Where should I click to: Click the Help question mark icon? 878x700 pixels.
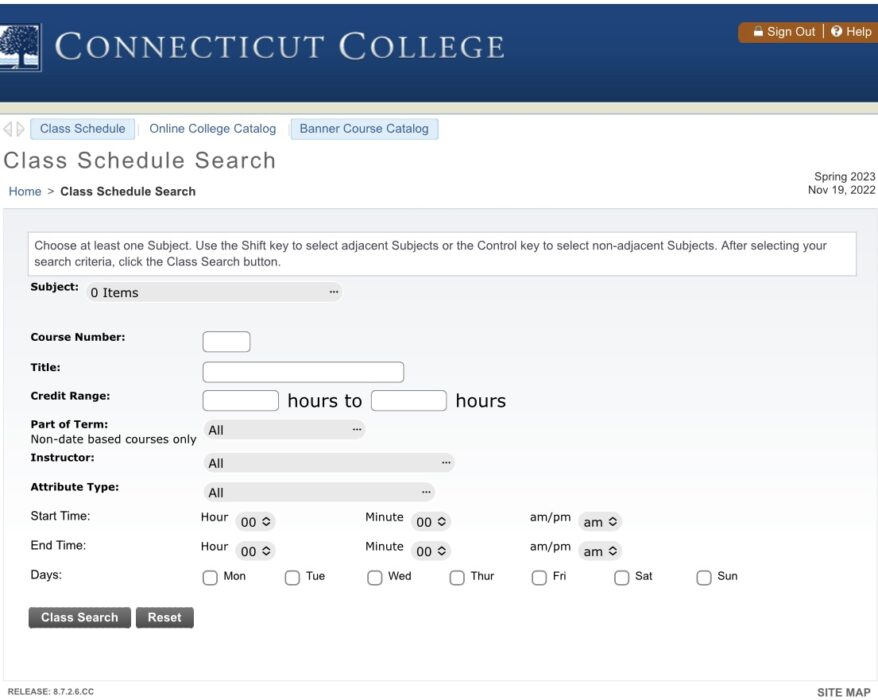pyautogui.click(x=837, y=32)
